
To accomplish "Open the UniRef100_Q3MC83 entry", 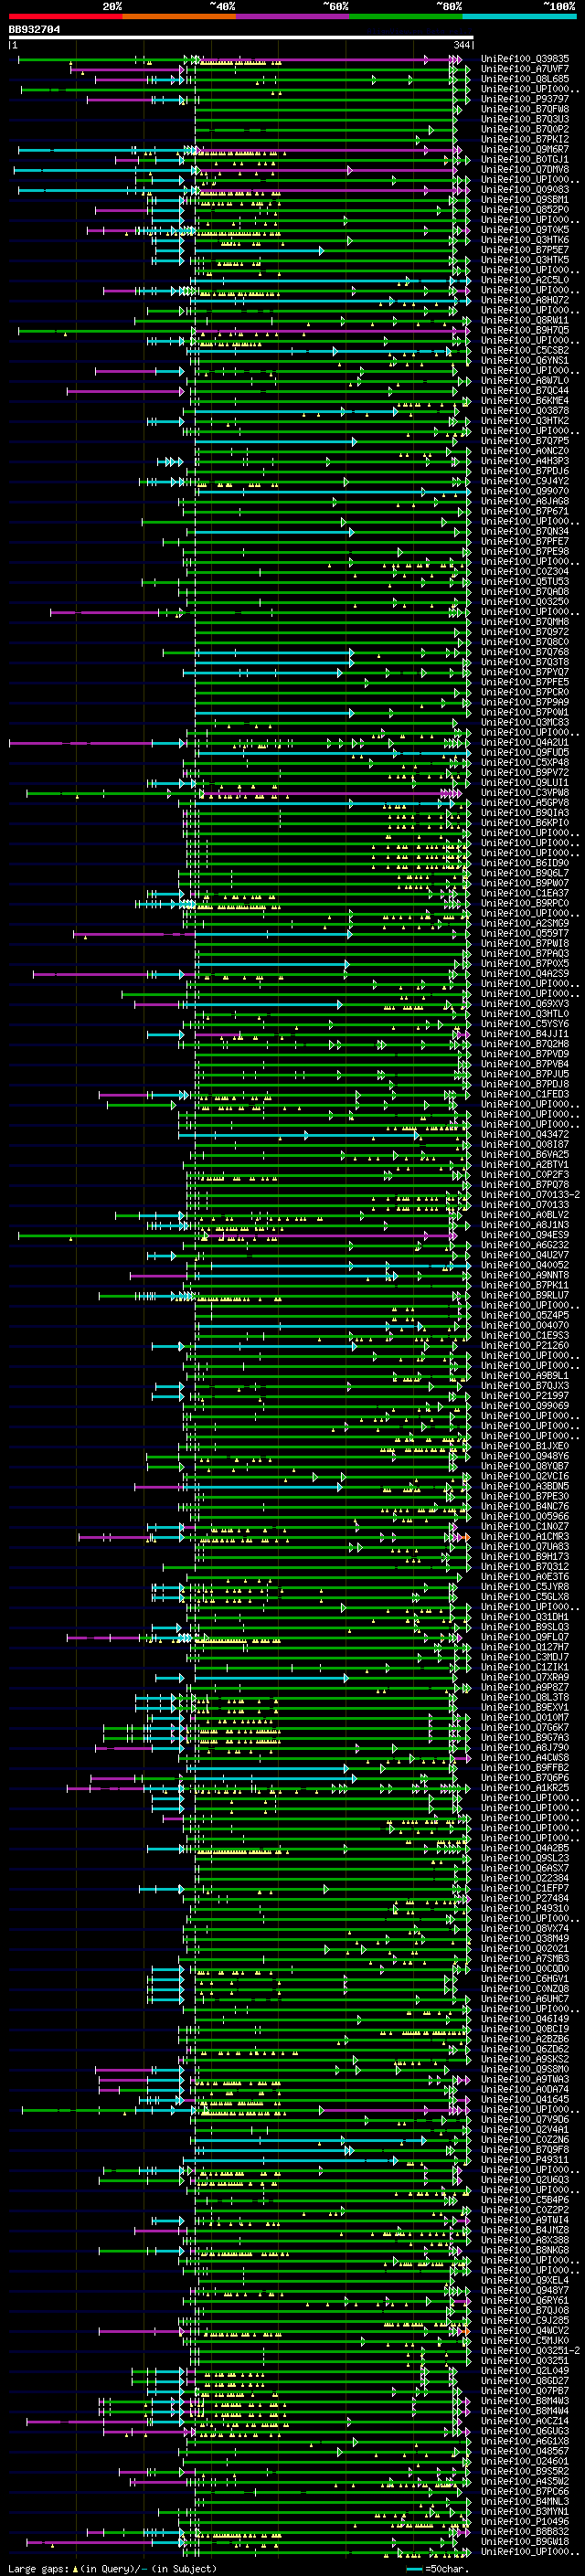I will click(x=525, y=722).
